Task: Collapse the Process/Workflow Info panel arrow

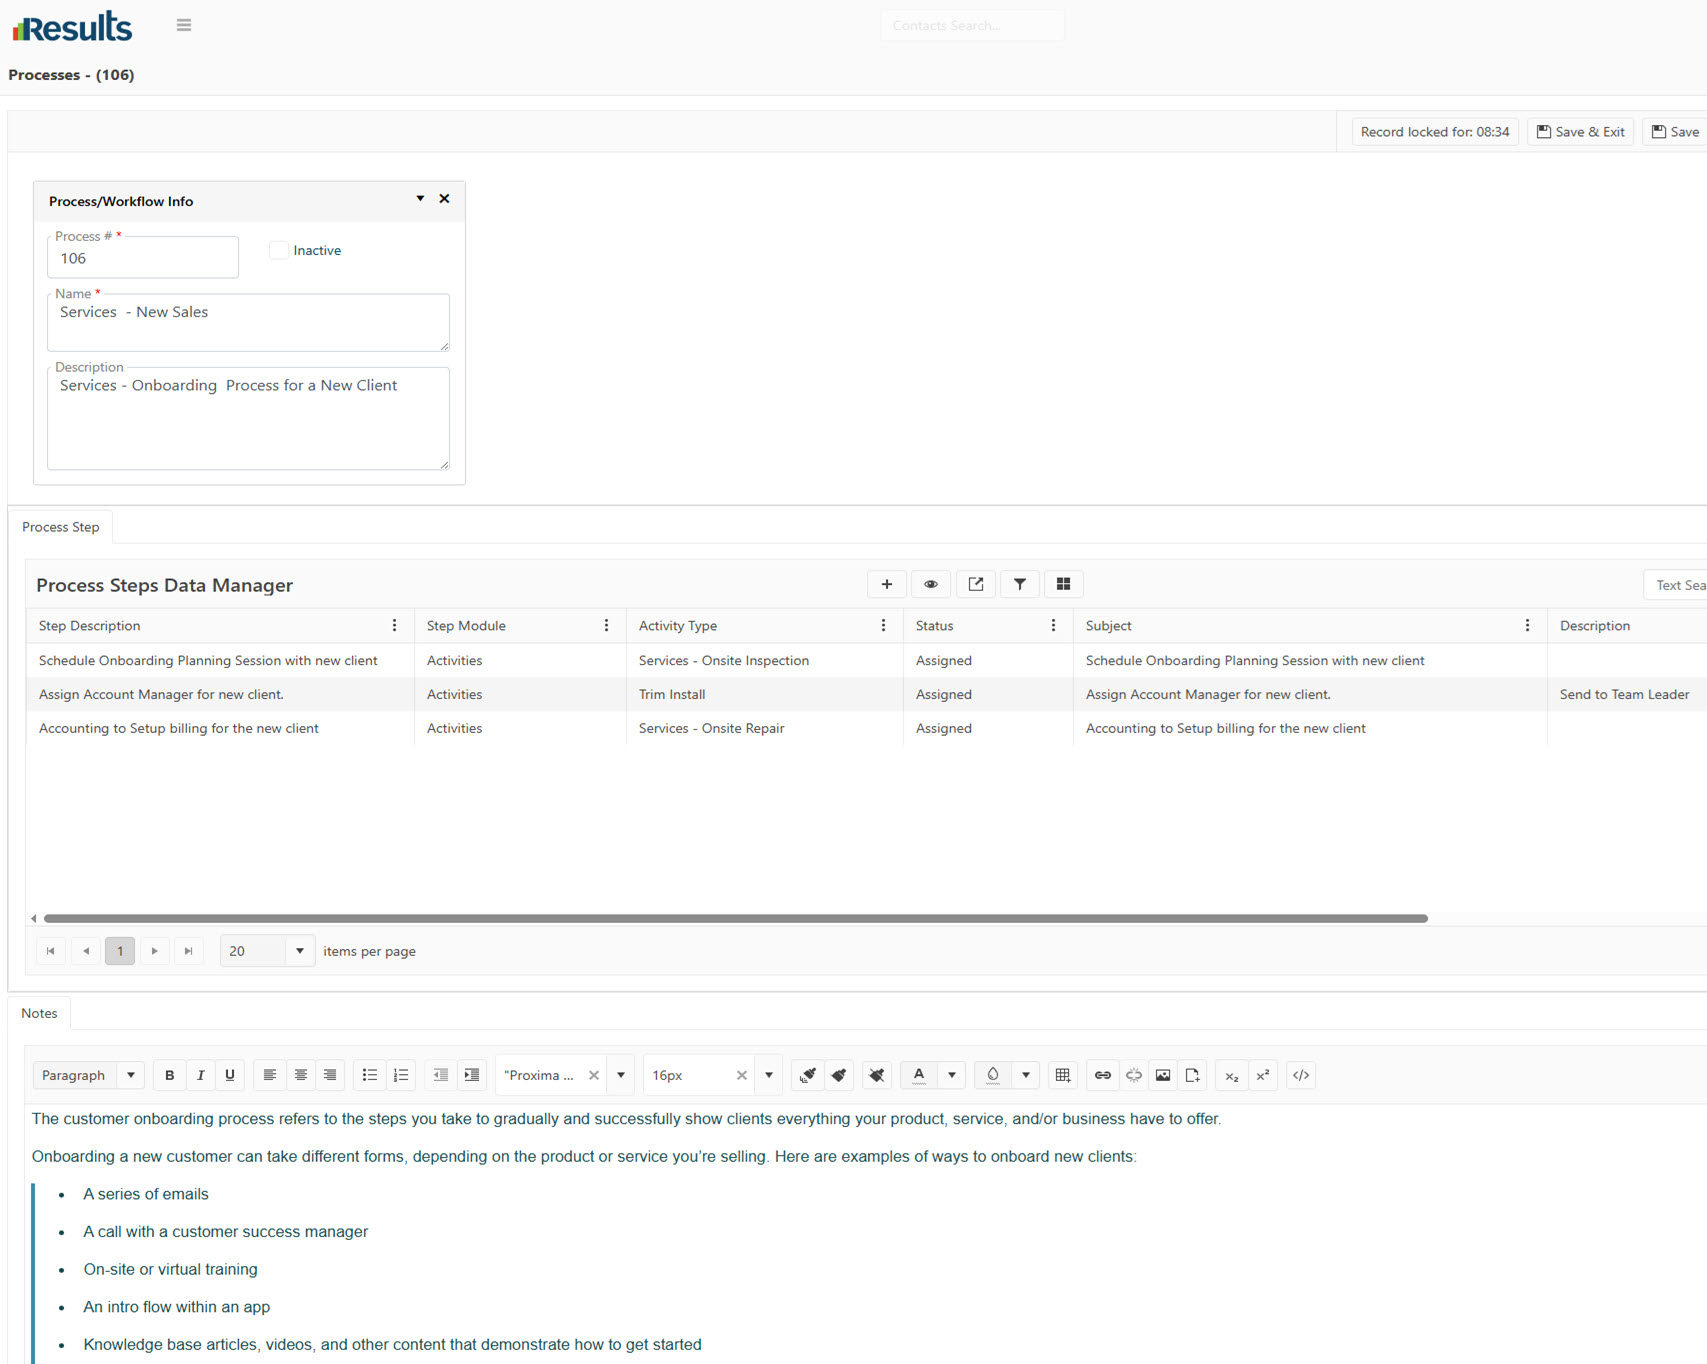Action: (x=420, y=199)
